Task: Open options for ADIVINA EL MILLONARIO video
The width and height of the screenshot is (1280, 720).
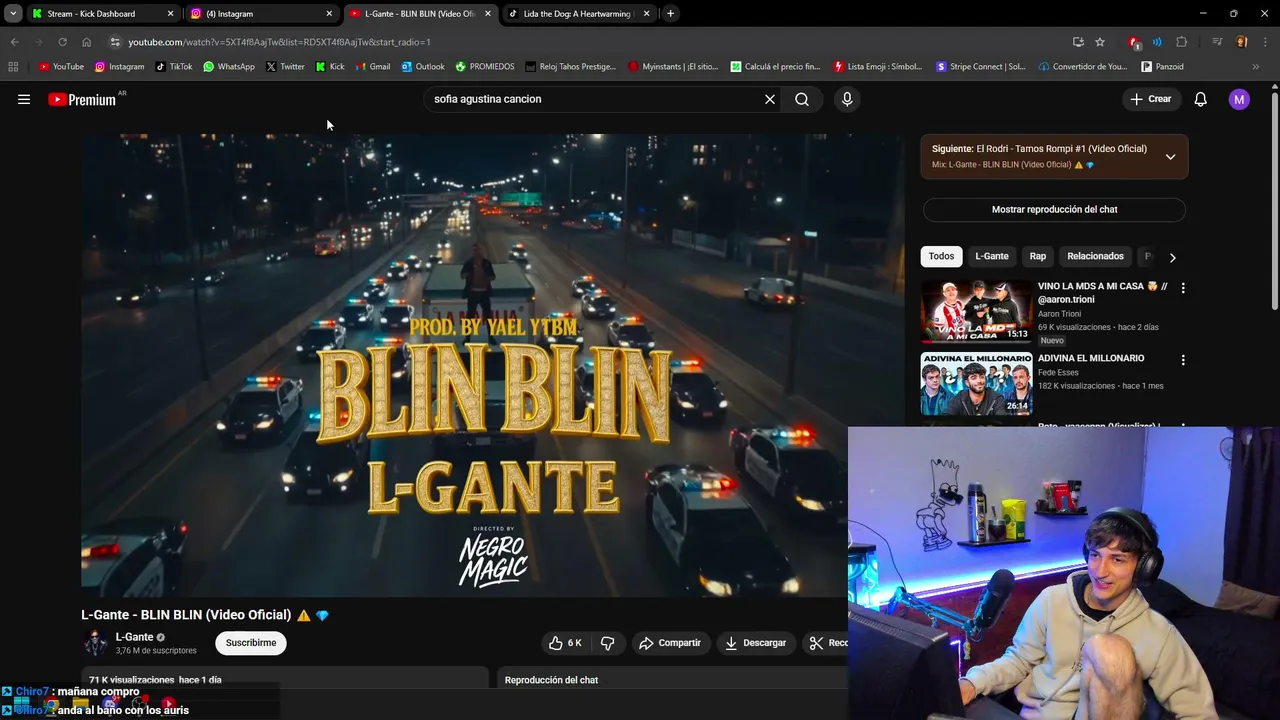Action: 1183,360
